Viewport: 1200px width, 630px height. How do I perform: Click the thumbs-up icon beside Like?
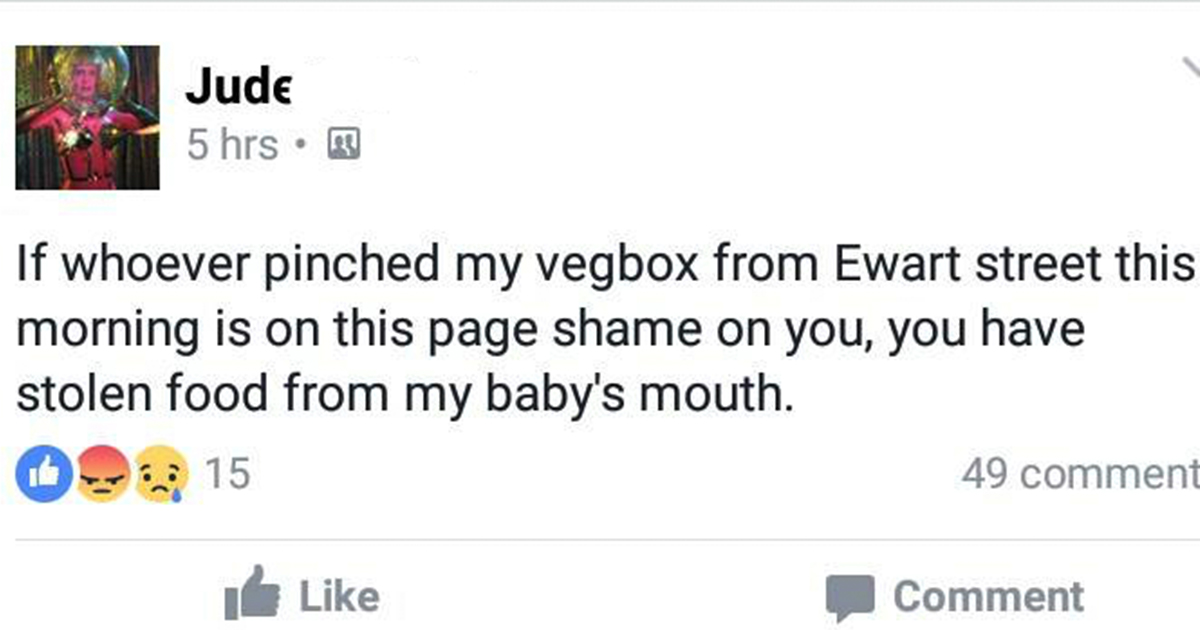pos(253,595)
